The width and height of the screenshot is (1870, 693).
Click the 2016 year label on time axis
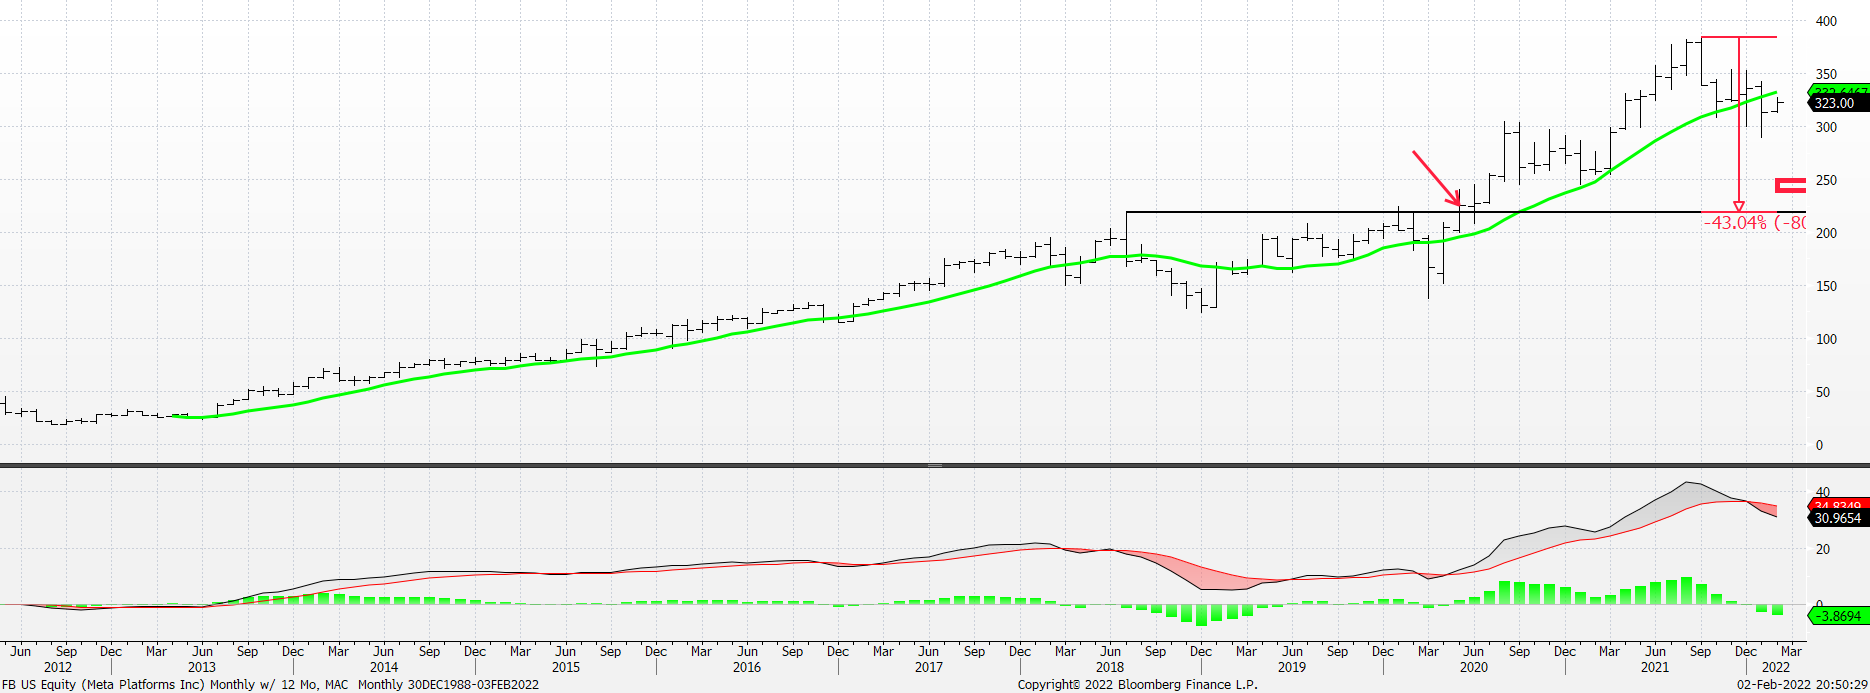pyautogui.click(x=747, y=667)
